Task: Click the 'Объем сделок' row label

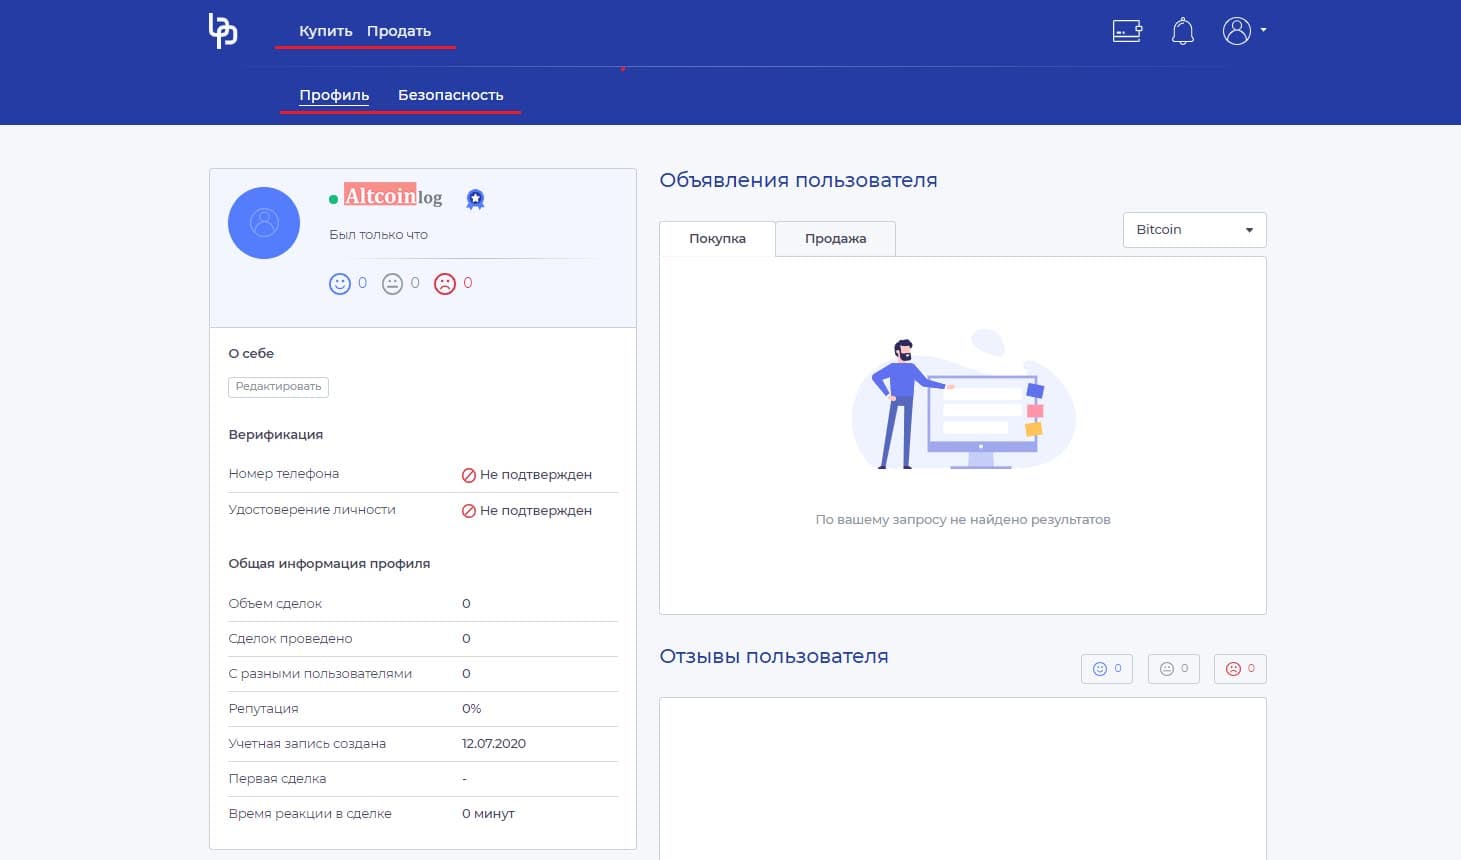Action: pos(275,604)
